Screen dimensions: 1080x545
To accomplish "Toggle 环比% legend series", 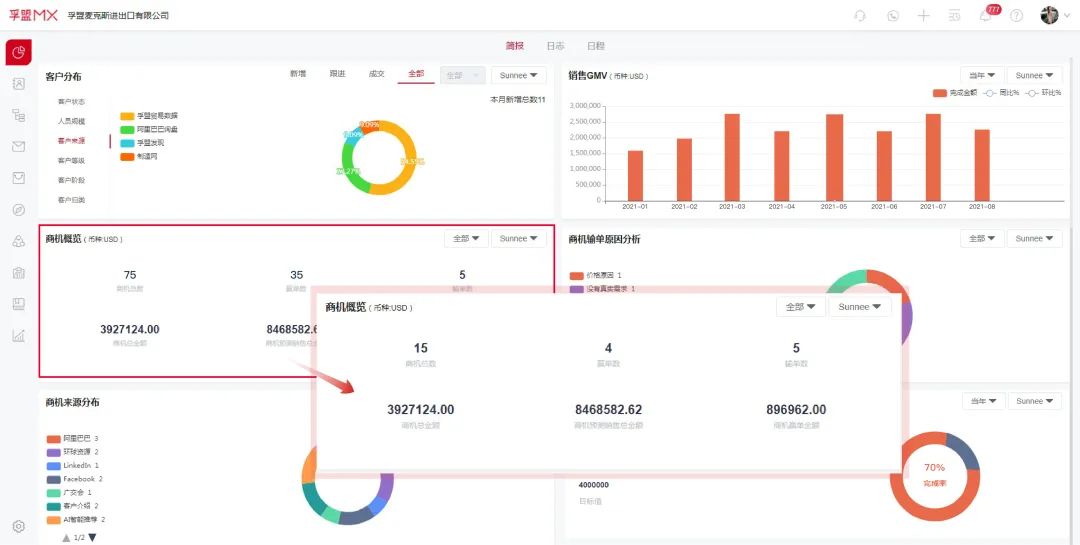I will tap(1043, 92).
